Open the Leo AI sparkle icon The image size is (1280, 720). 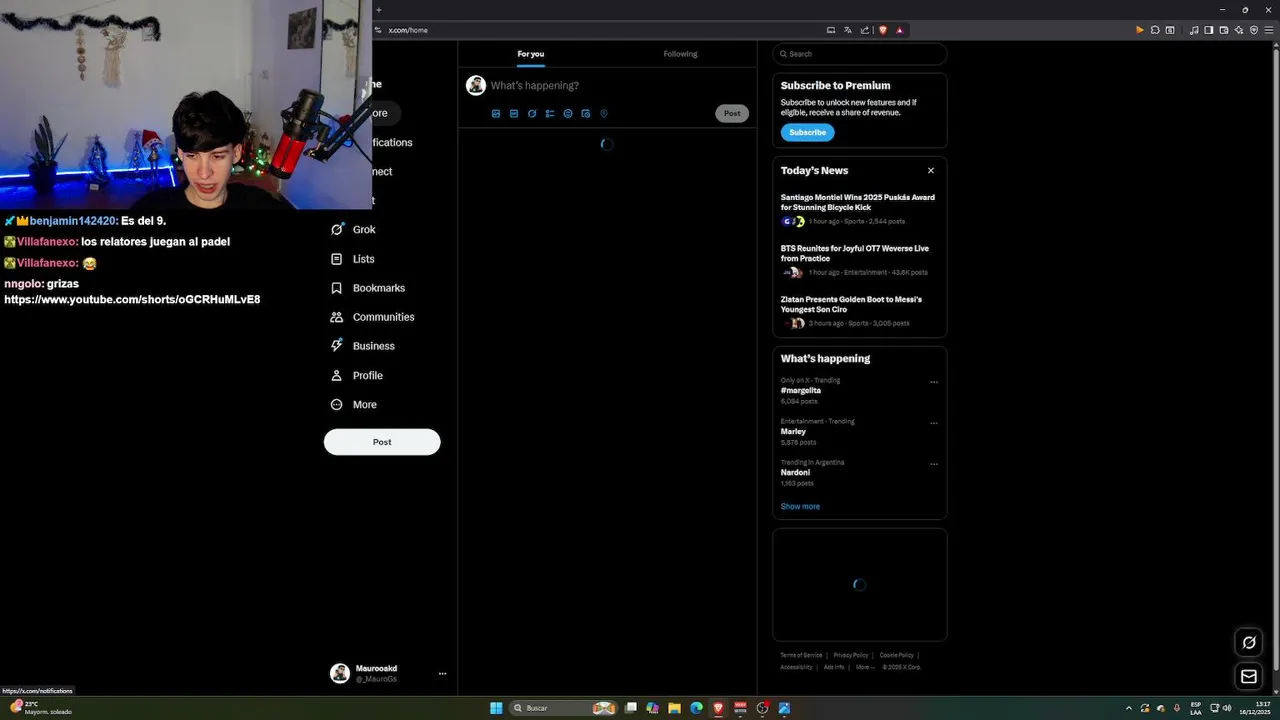(1239, 30)
